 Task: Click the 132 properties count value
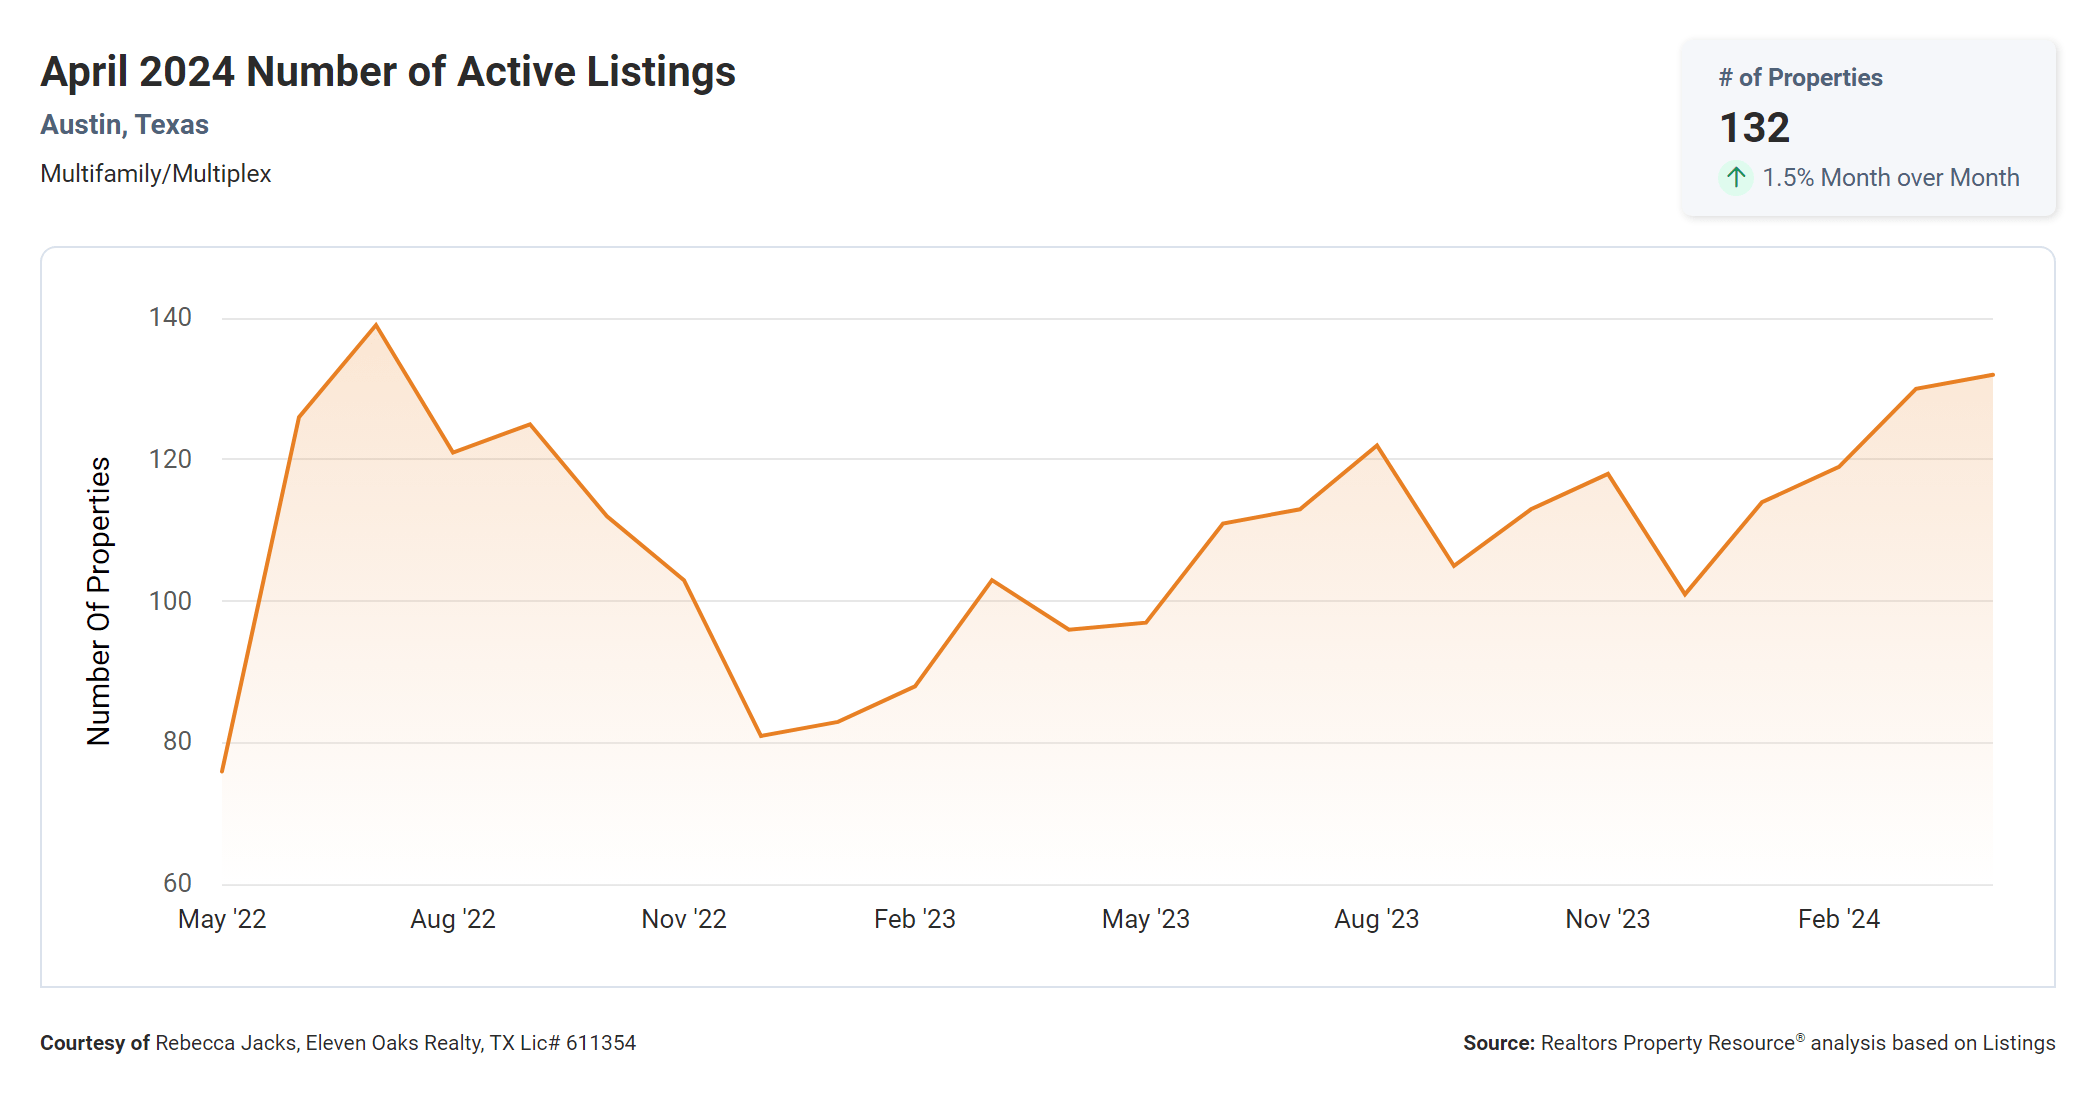tap(1754, 128)
